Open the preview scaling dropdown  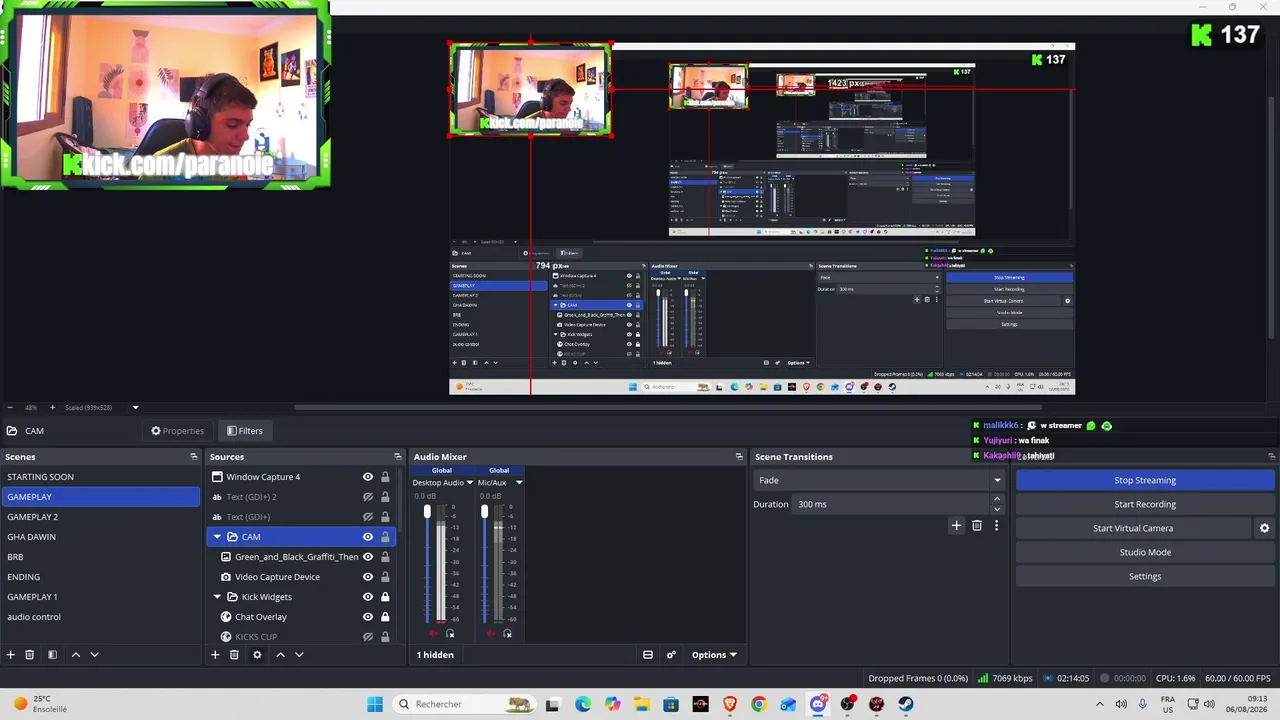(x=135, y=408)
